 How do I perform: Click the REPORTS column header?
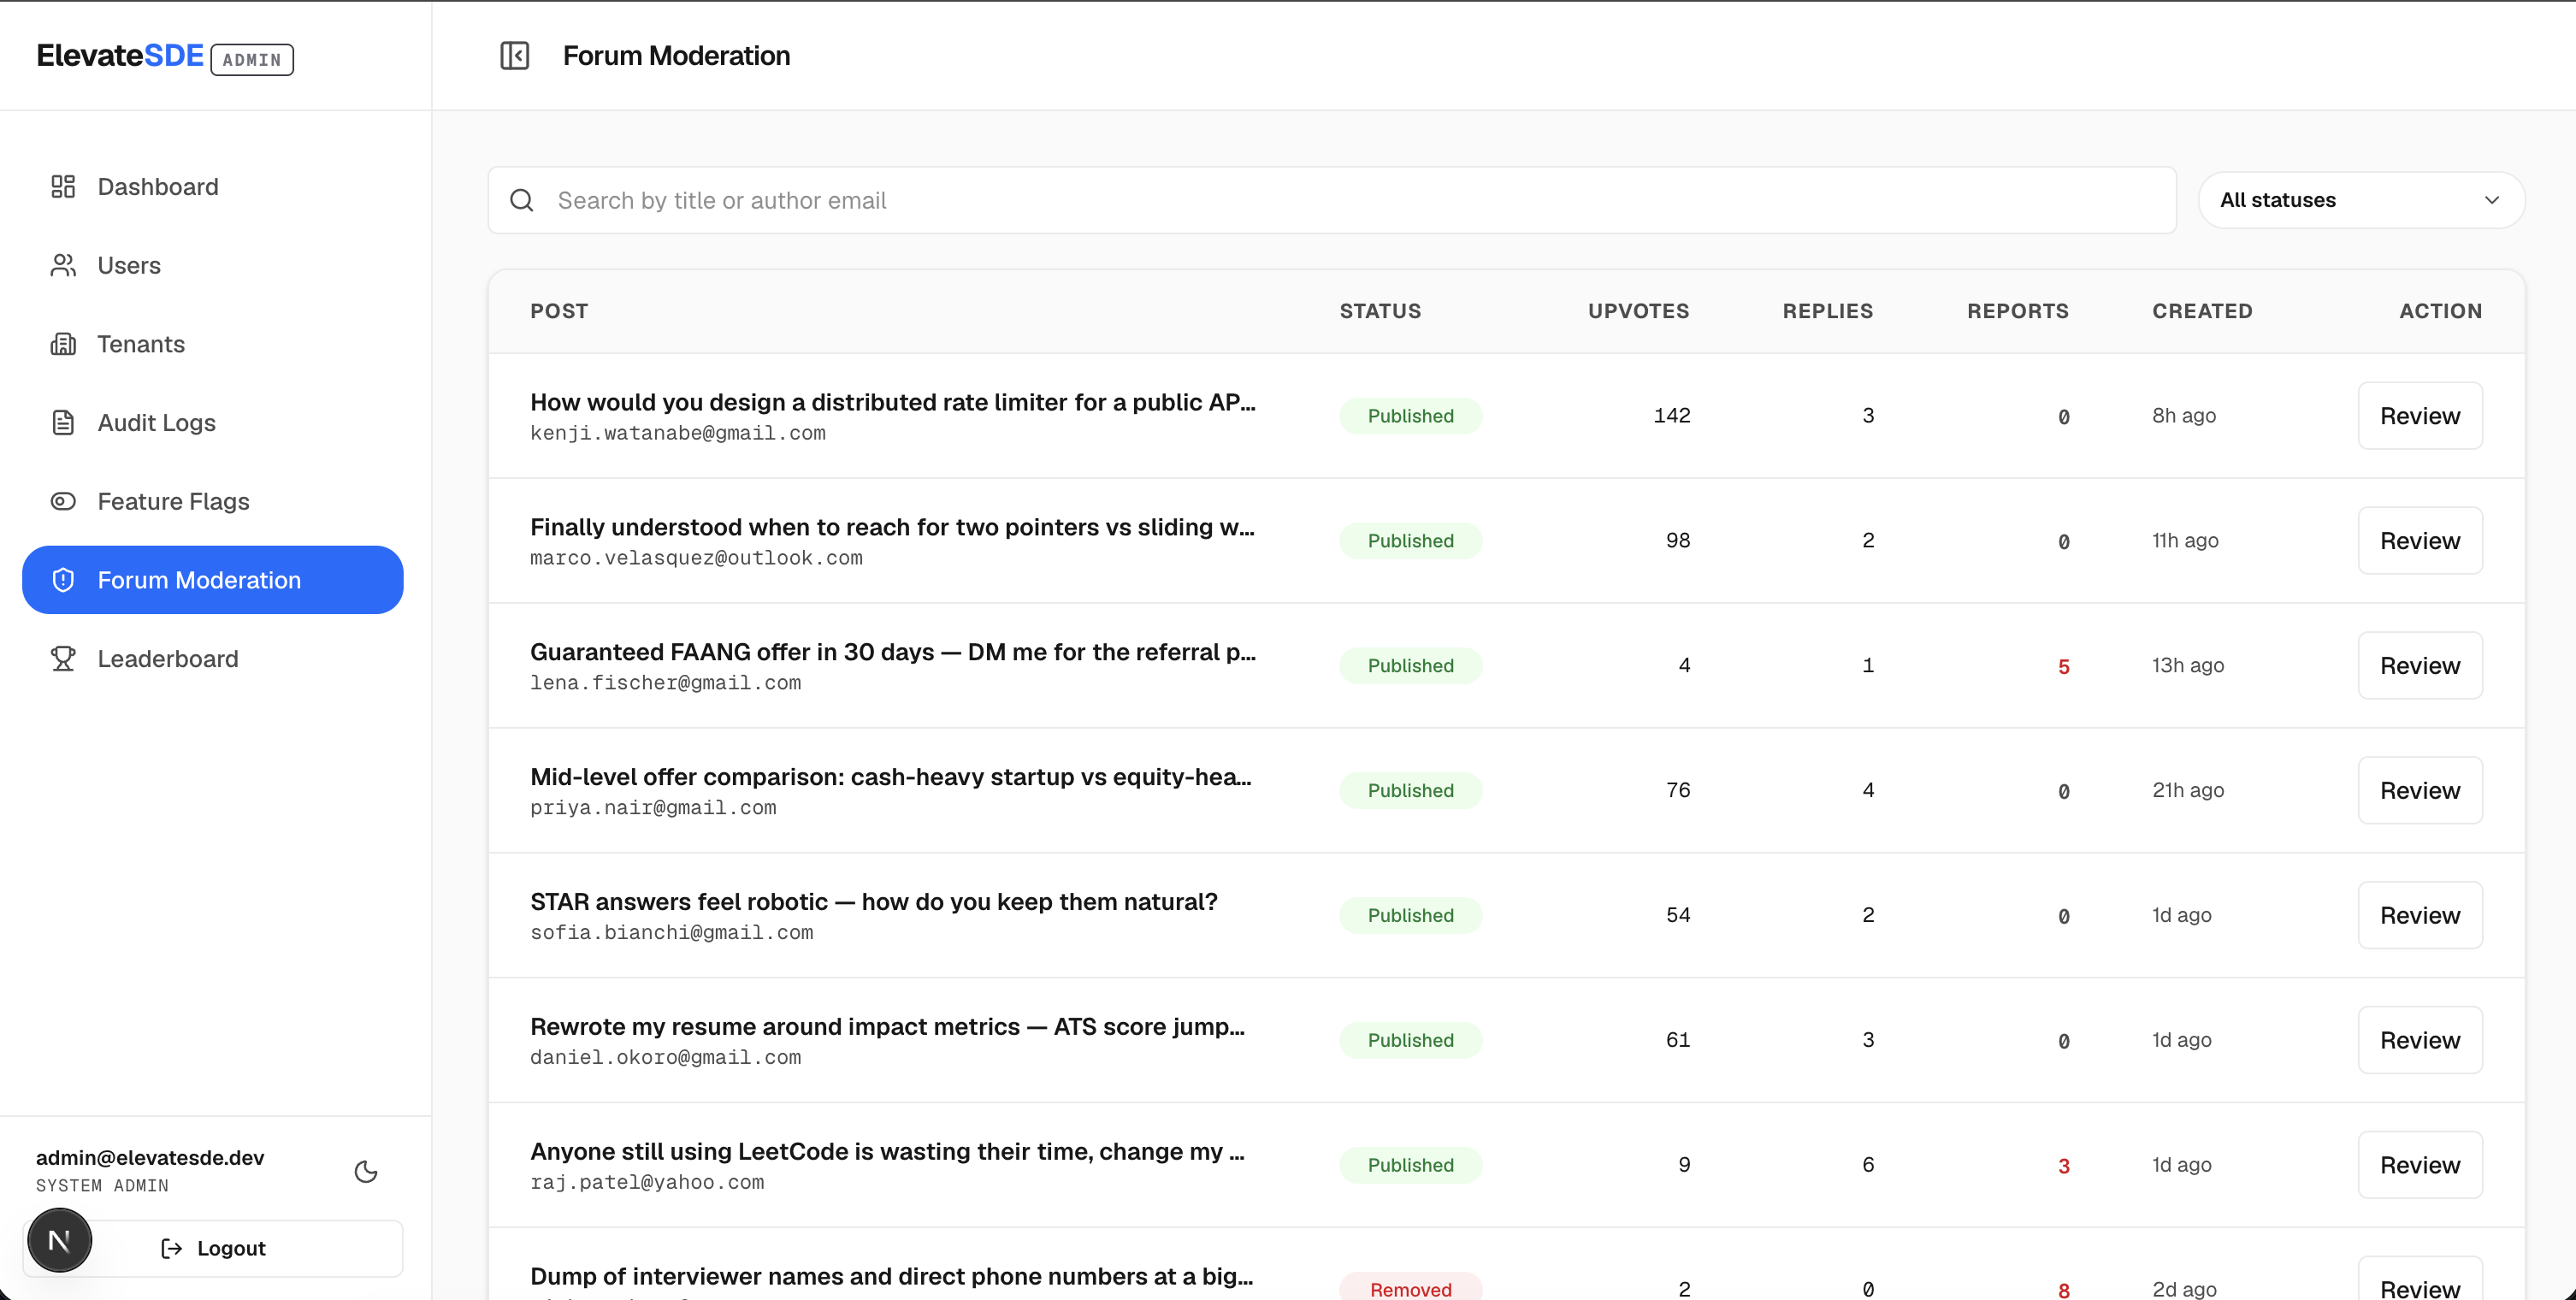2018,311
